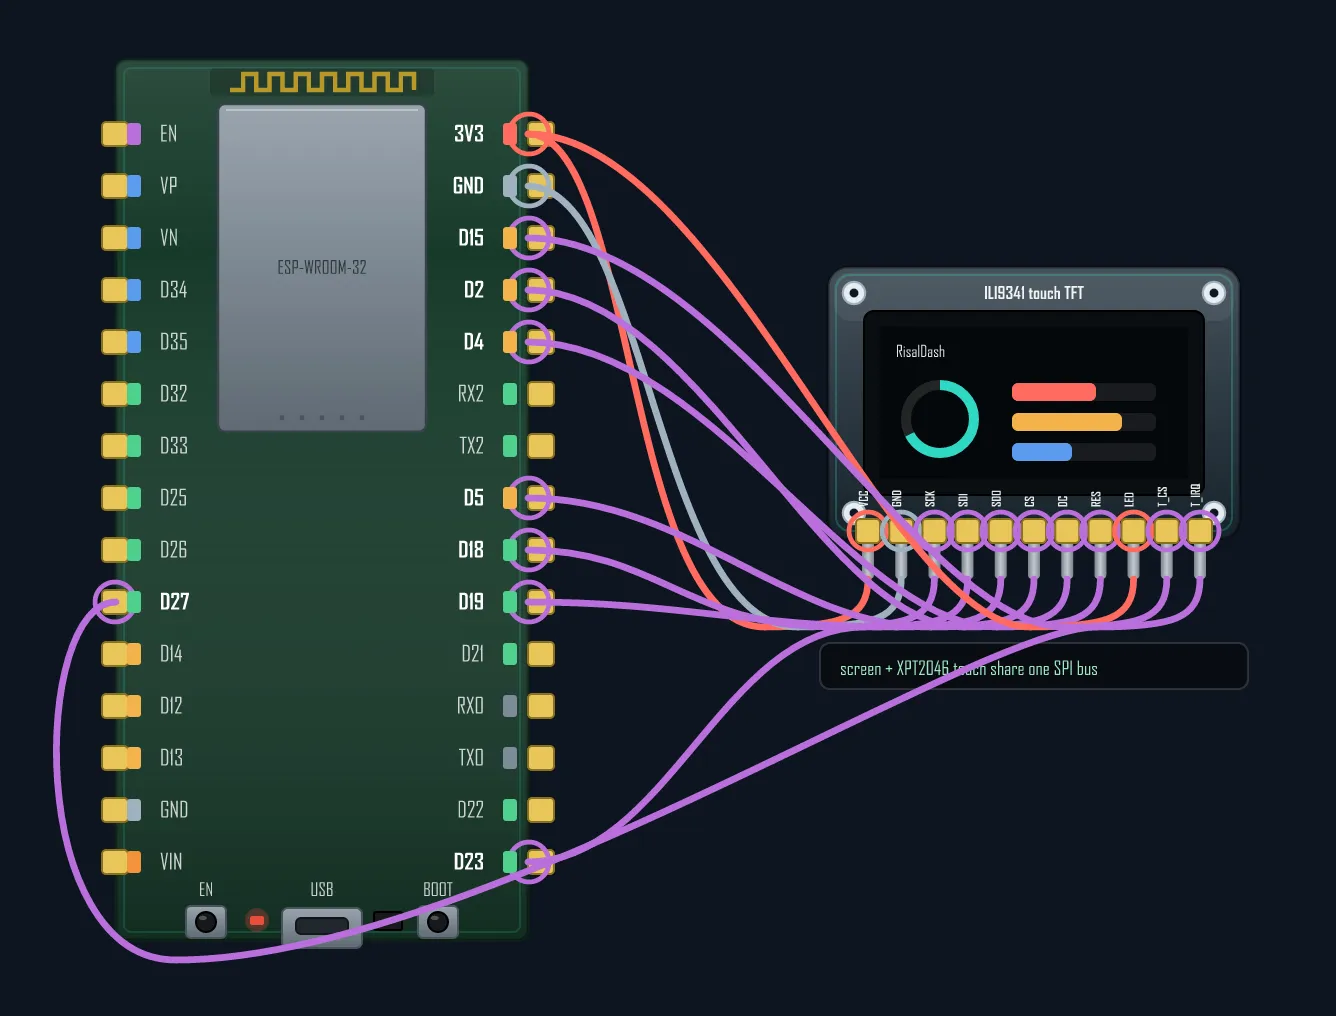The height and width of the screenshot is (1016, 1336).
Task: Select the TFT CS header pin
Action: point(1034,531)
